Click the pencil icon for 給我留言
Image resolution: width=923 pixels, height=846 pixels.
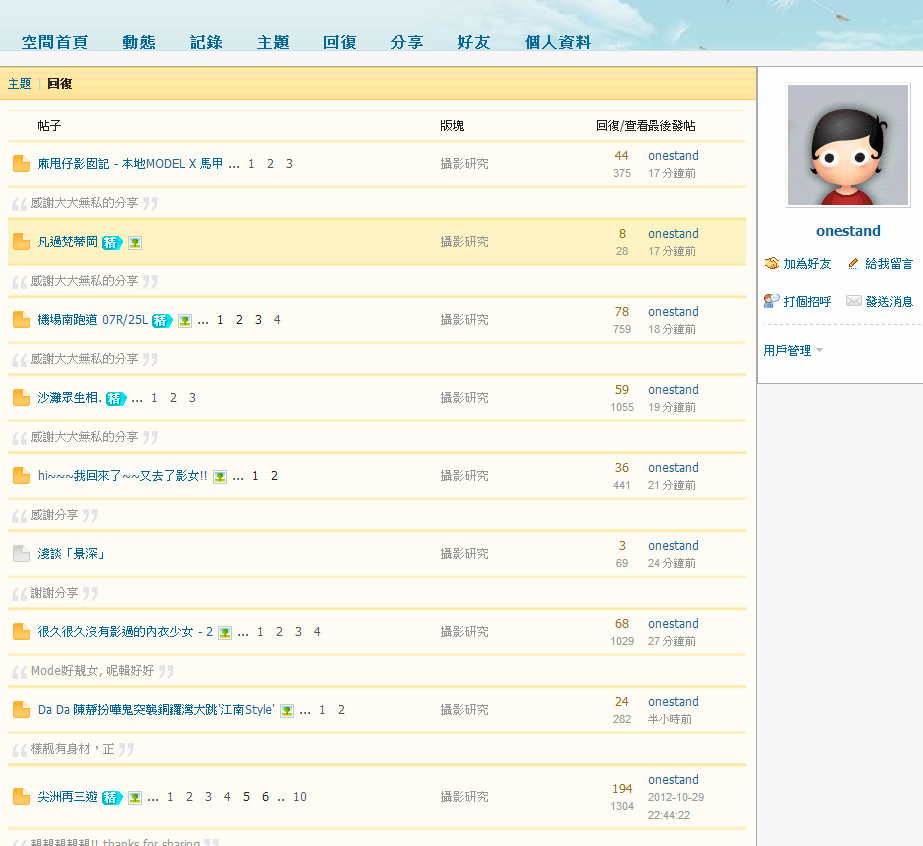[853, 264]
